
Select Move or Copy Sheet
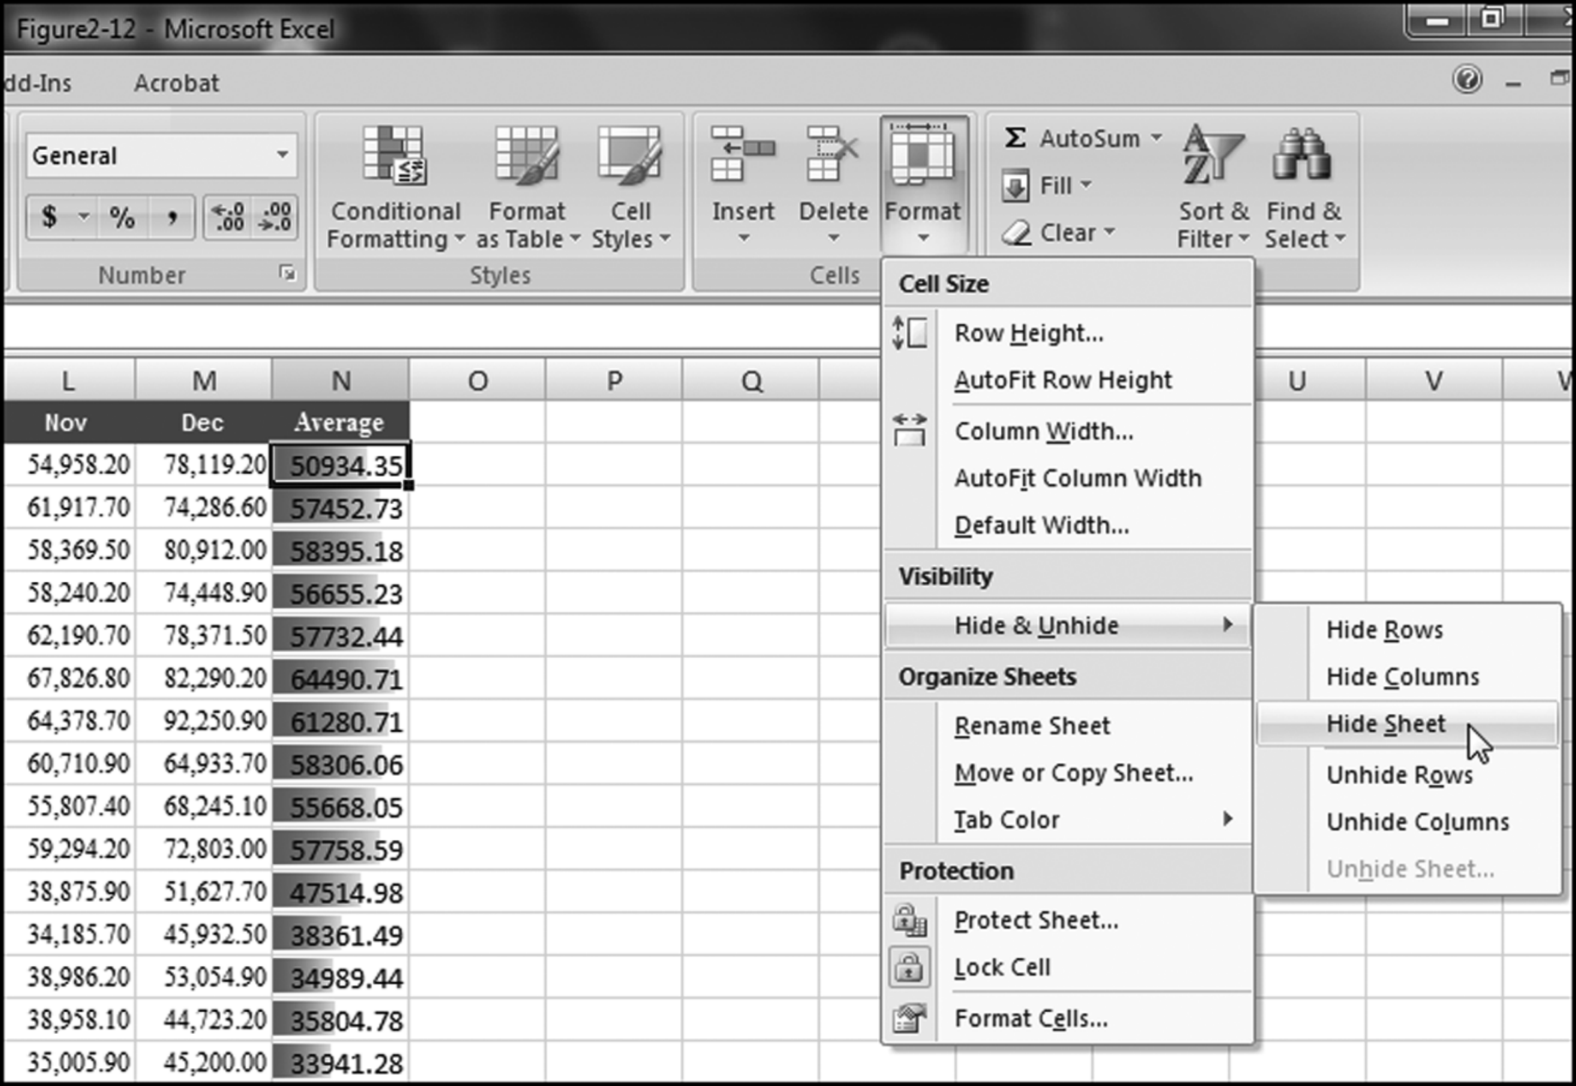[1068, 772]
